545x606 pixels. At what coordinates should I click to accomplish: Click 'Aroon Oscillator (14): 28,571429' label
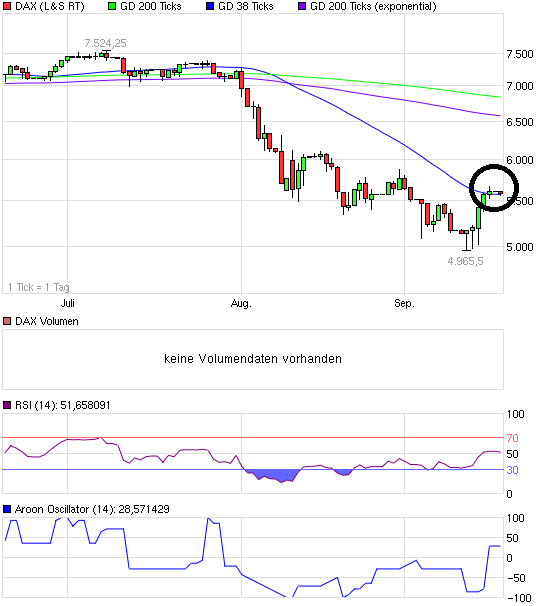coord(92,509)
